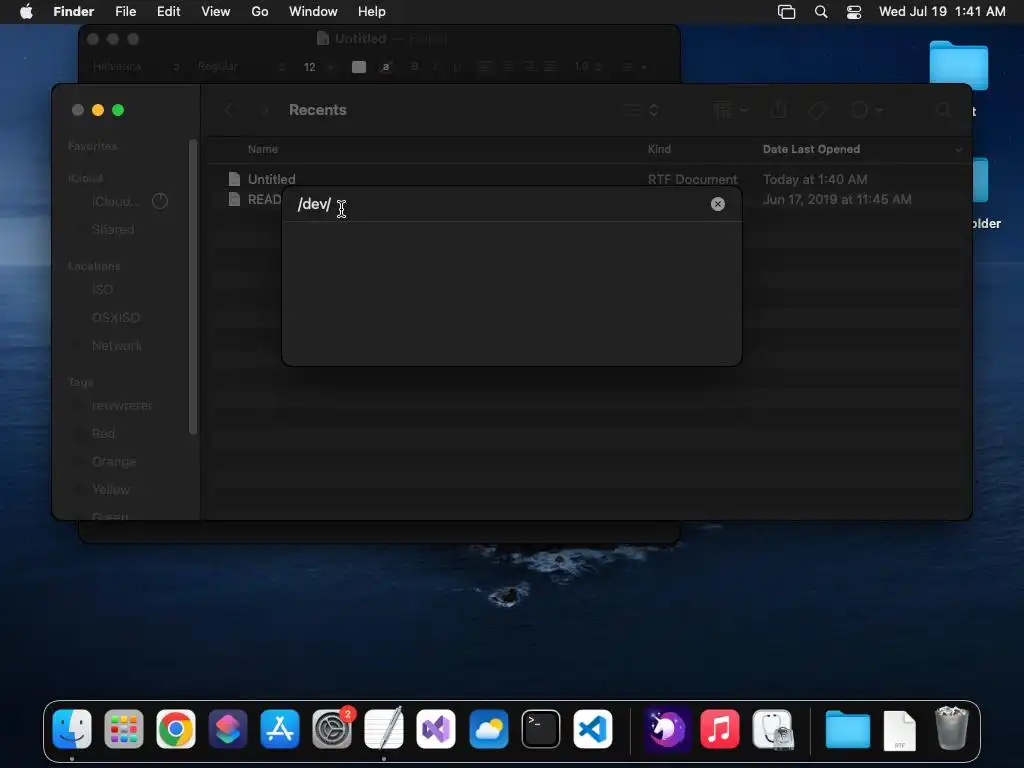Image resolution: width=1024 pixels, height=768 pixels.
Task: Open the Finder list view switcher
Action: pos(640,110)
